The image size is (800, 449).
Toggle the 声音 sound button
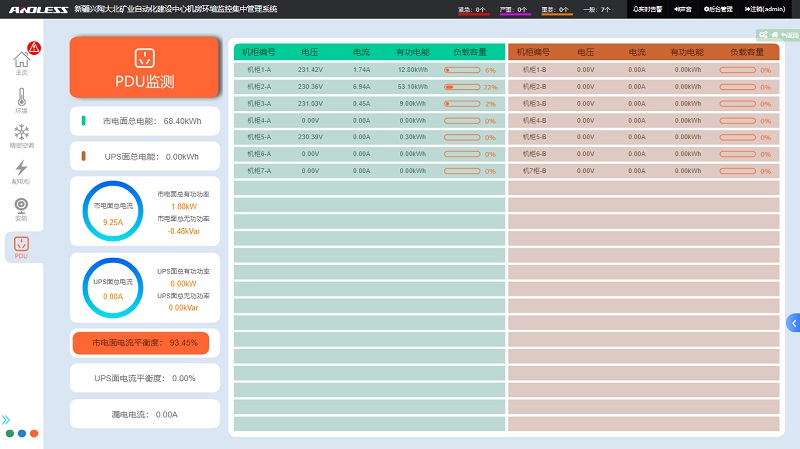(x=684, y=9)
